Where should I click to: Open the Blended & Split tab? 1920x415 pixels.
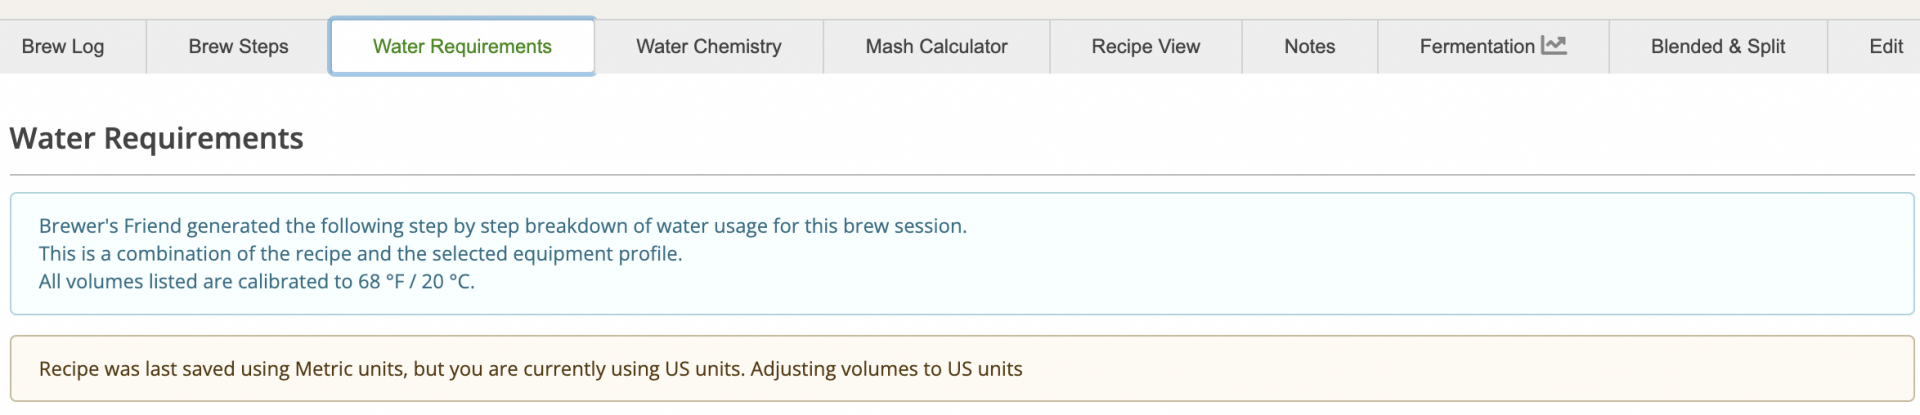pos(1717,47)
